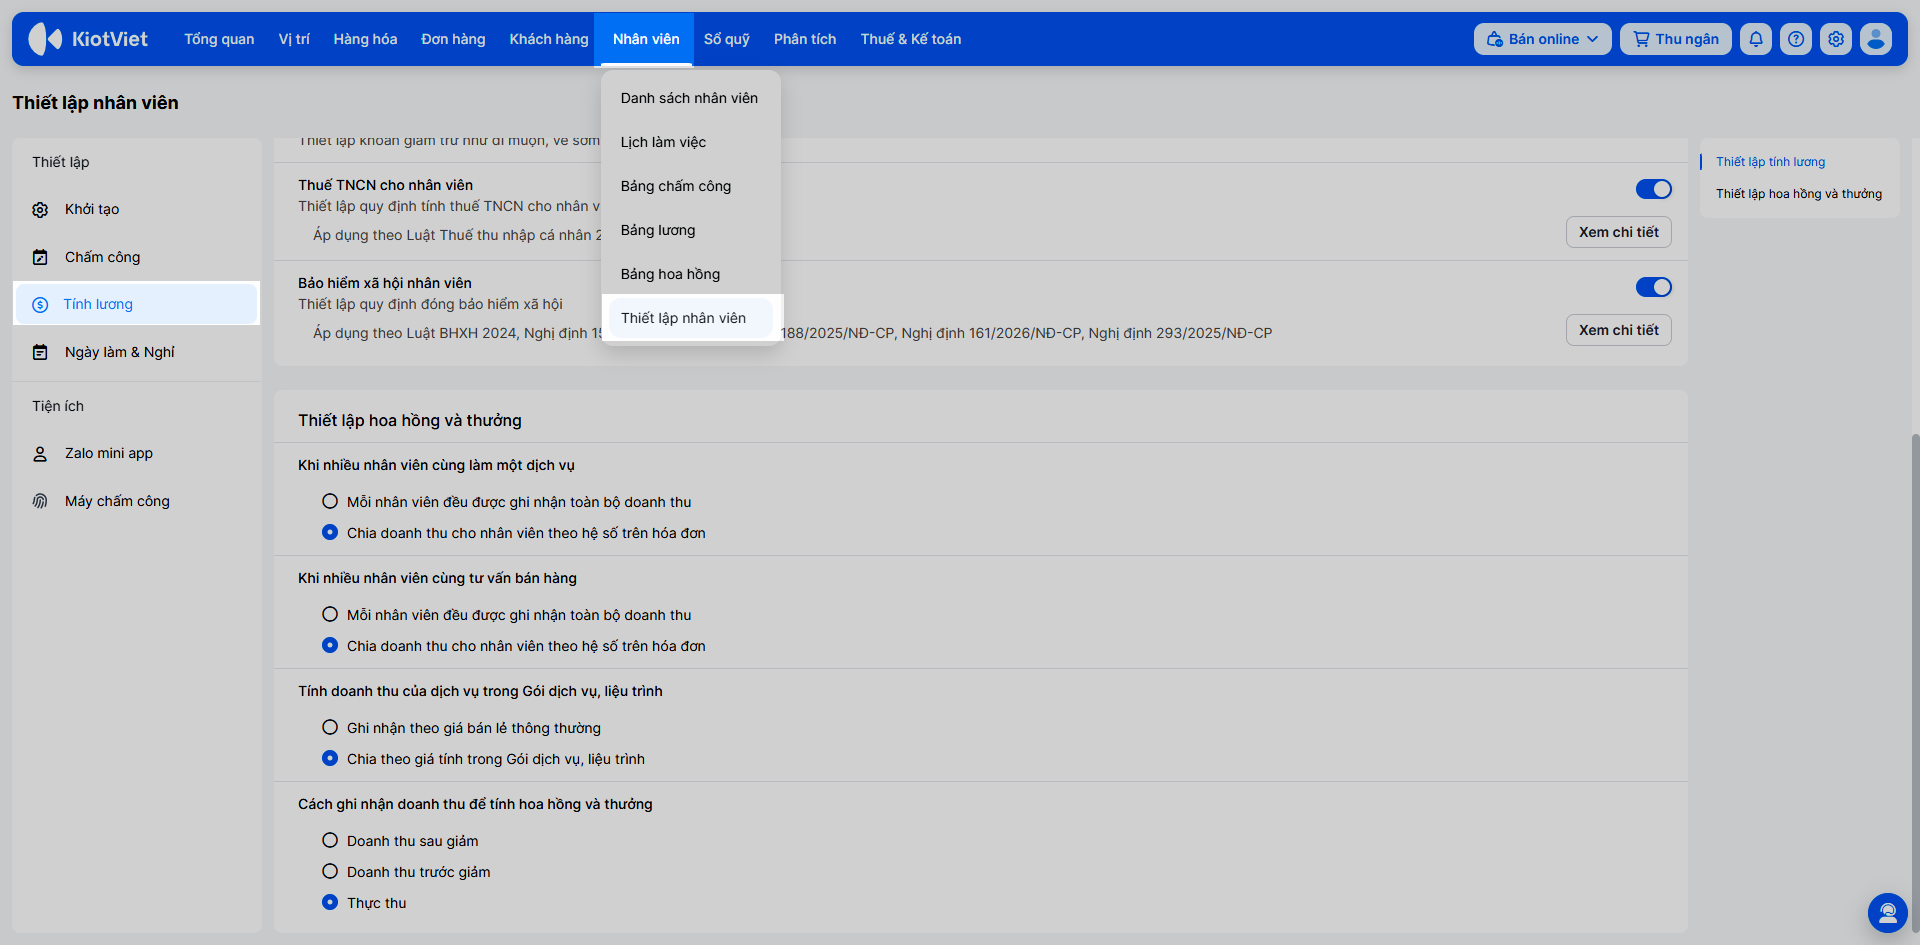Viewport: 1920px width, 945px height.
Task: Click Xem chi tiết for Bảo hiểm xã hội
Action: point(1618,330)
